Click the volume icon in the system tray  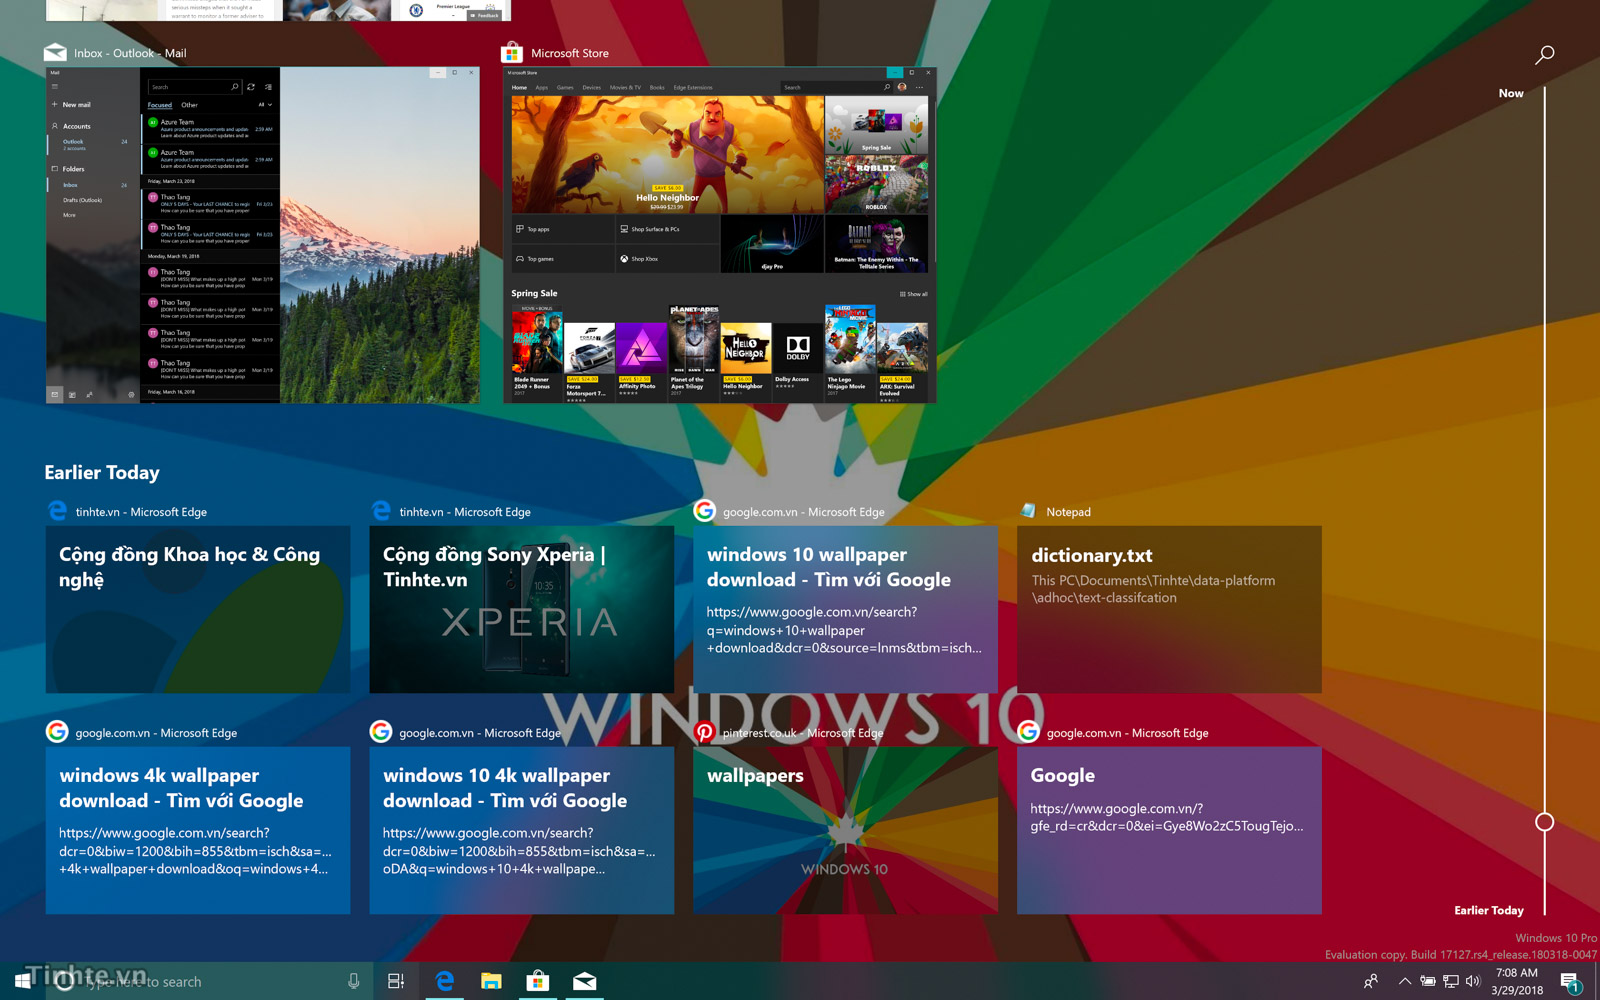pos(1473,981)
